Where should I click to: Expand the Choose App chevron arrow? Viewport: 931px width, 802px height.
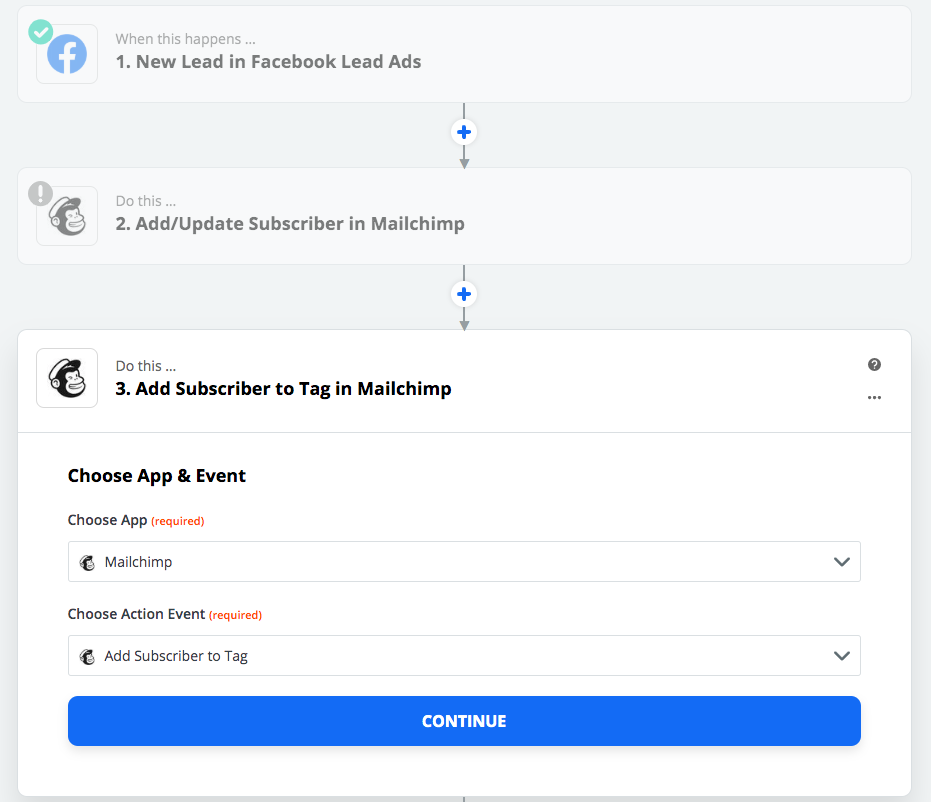pyautogui.click(x=841, y=562)
